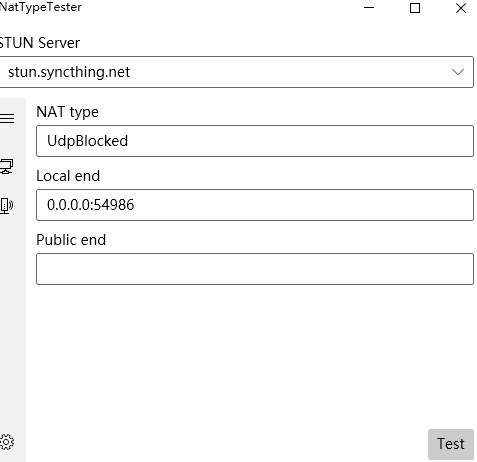The height and width of the screenshot is (462, 477).
Task: Click the STUN Server label
Action: click(x=40, y=43)
